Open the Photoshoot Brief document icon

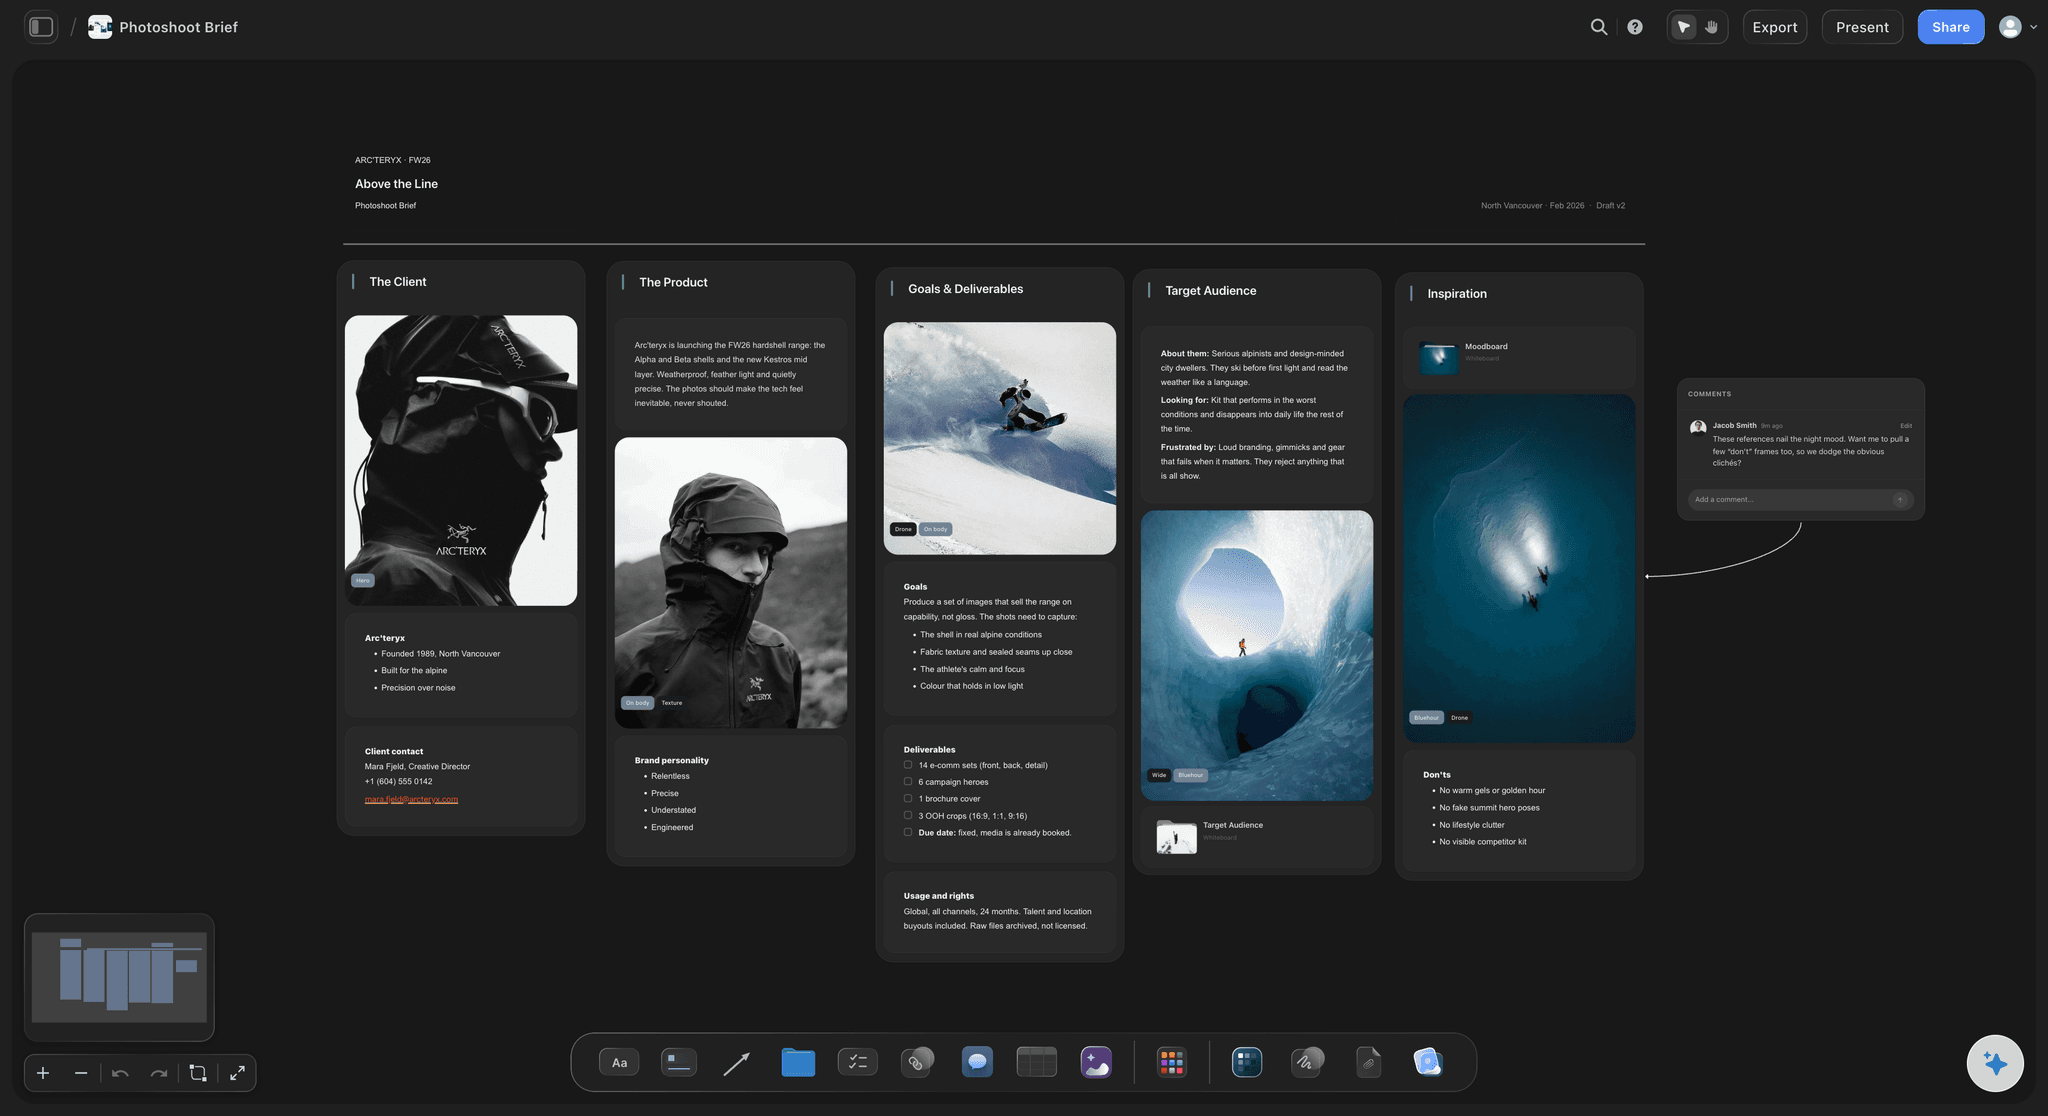[100, 27]
